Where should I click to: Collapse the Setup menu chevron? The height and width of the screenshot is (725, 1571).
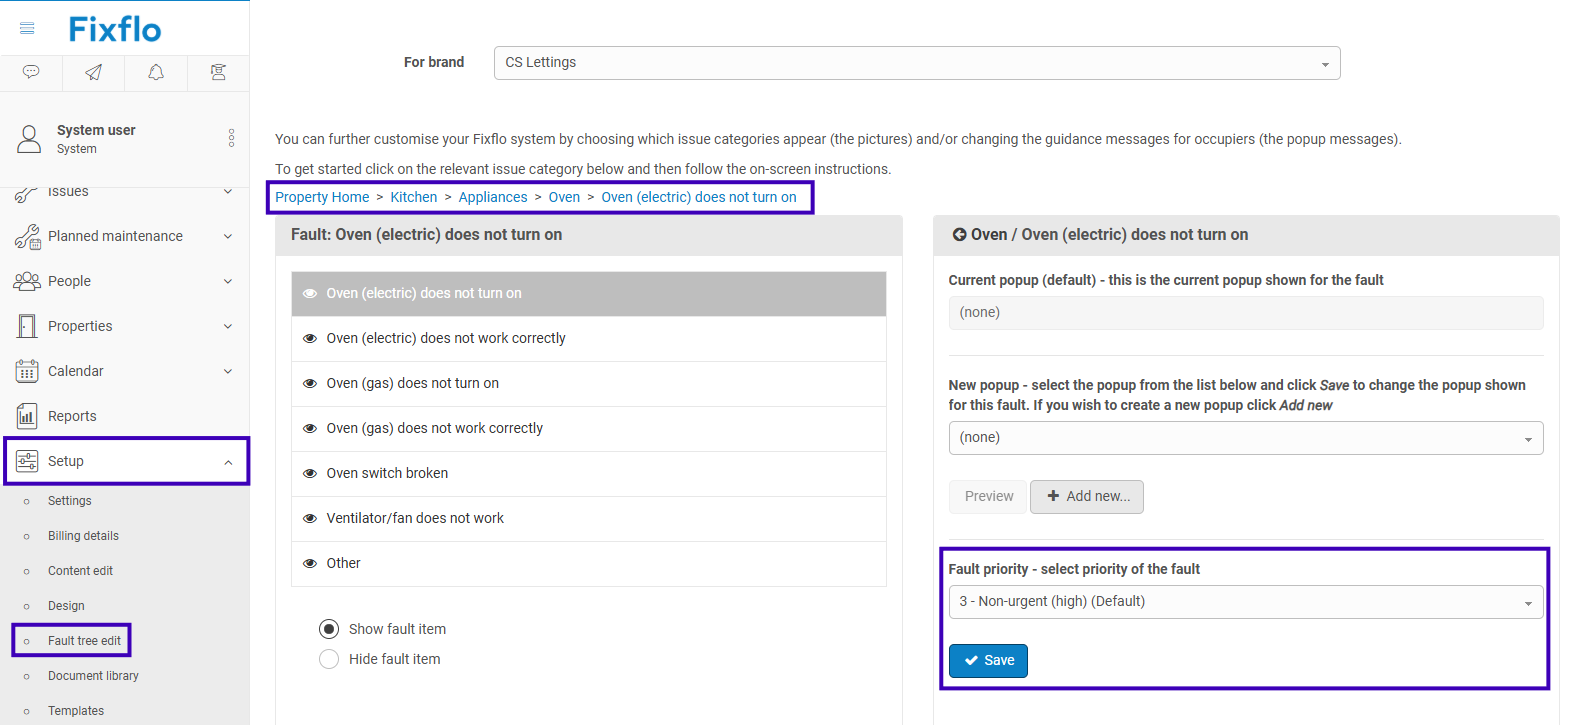[228, 462]
